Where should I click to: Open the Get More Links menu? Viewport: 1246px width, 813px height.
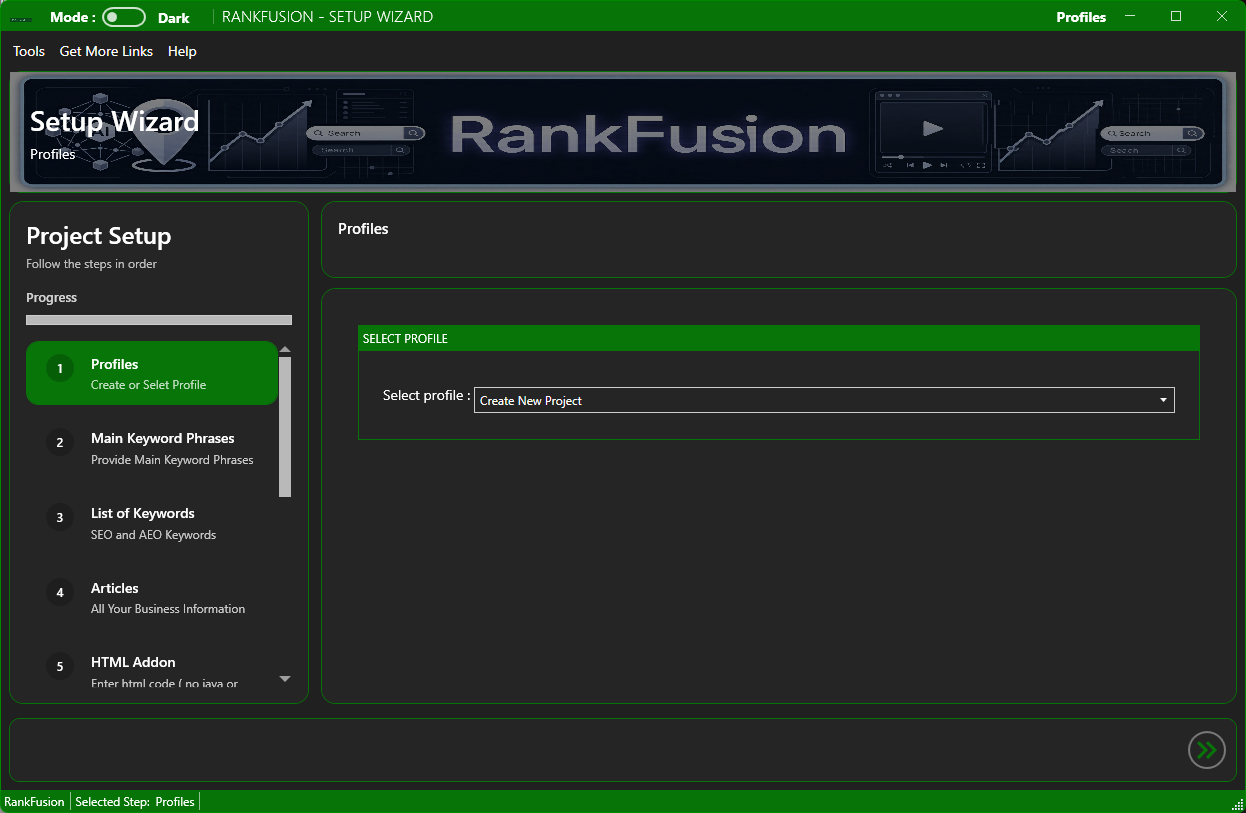point(106,51)
